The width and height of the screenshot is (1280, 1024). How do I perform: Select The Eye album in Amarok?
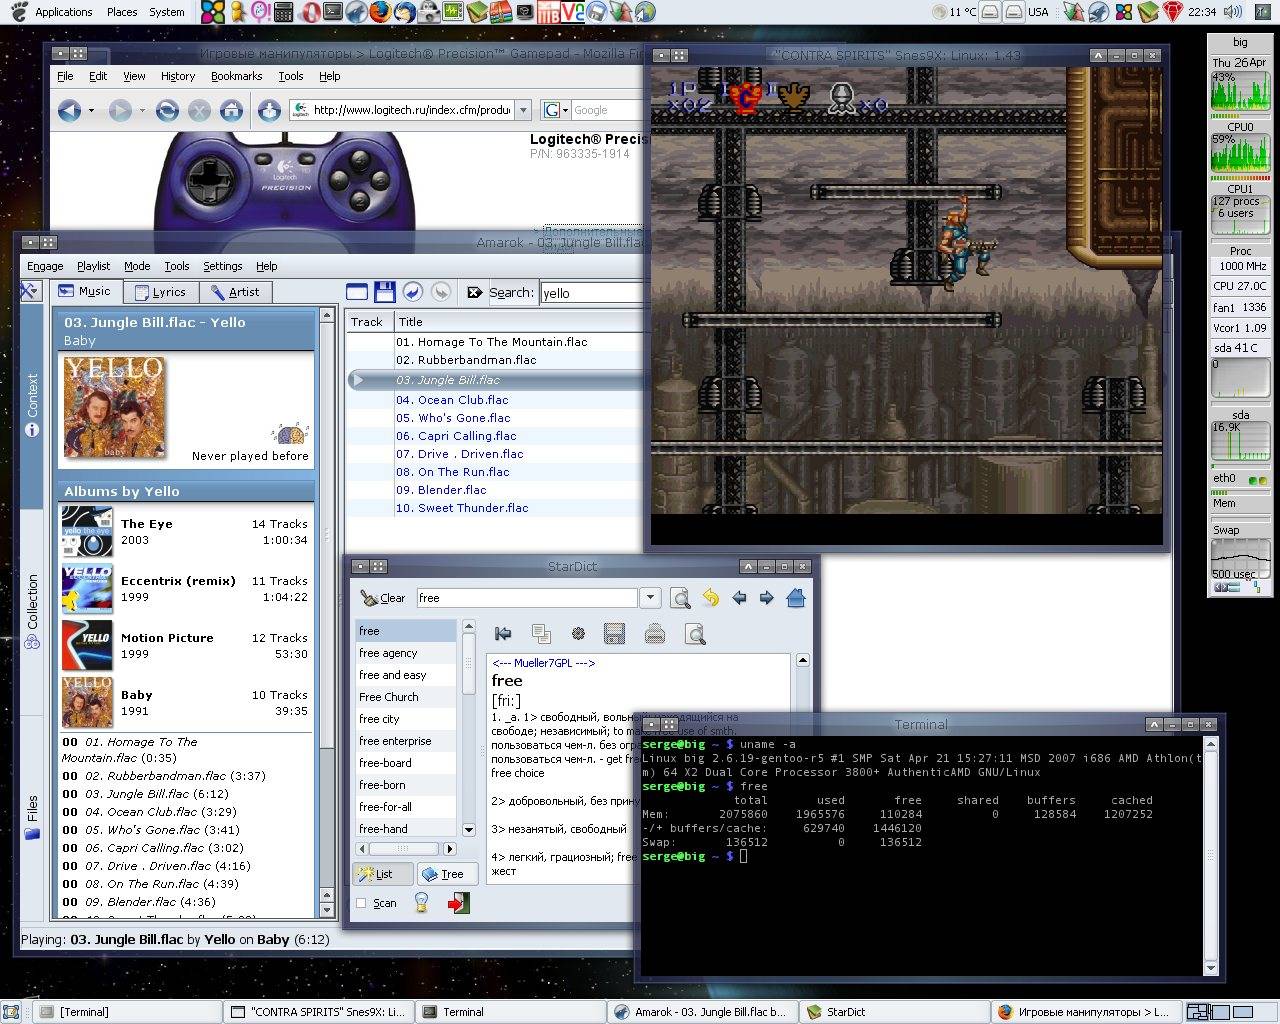[x=185, y=532]
